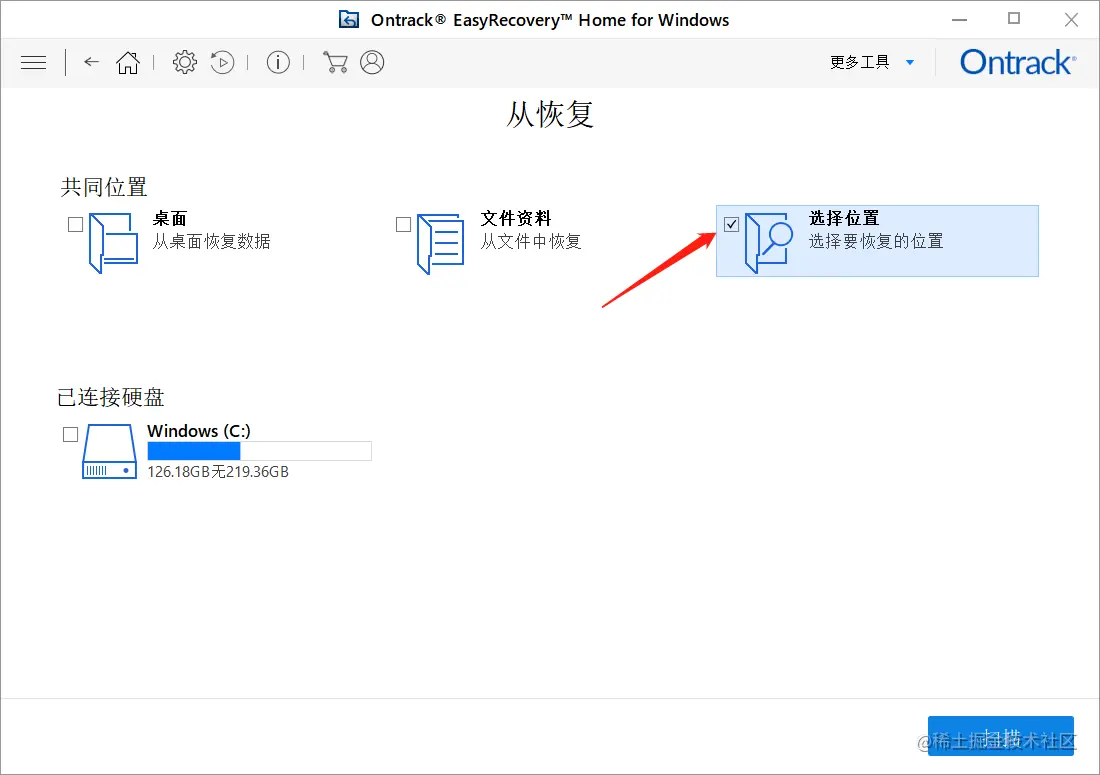Click the documents folder icon

pos(441,243)
